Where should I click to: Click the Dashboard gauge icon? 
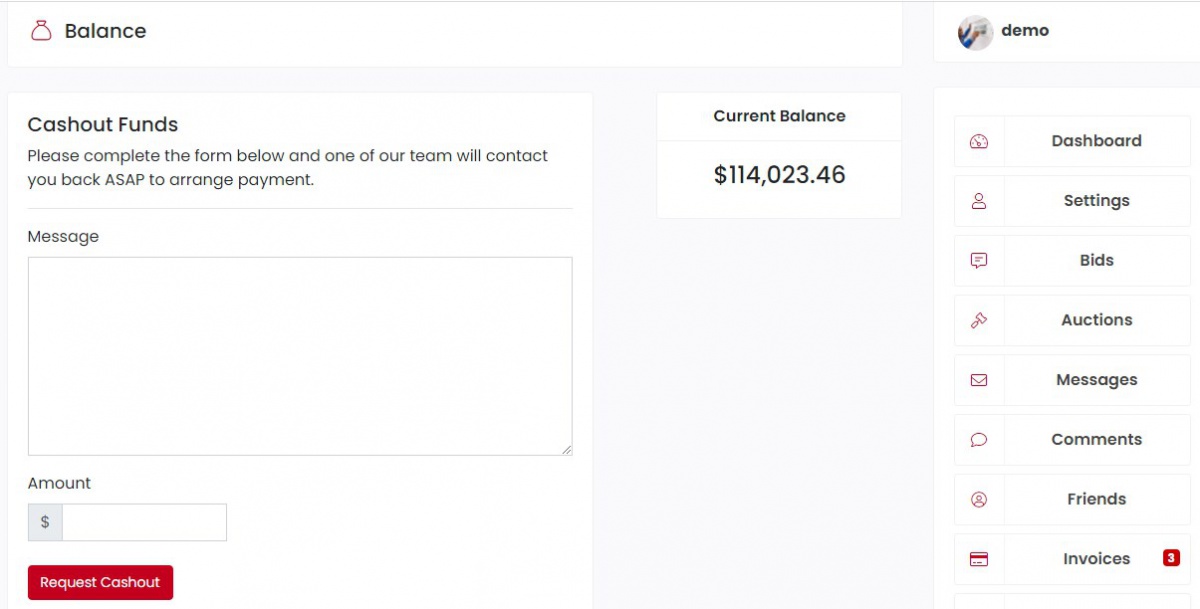pos(979,141)
